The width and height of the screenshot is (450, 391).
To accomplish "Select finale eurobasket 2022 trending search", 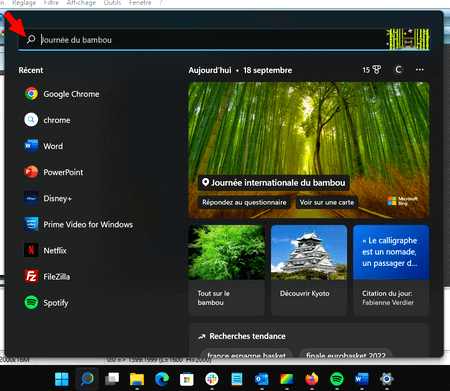I will point(346,353).
